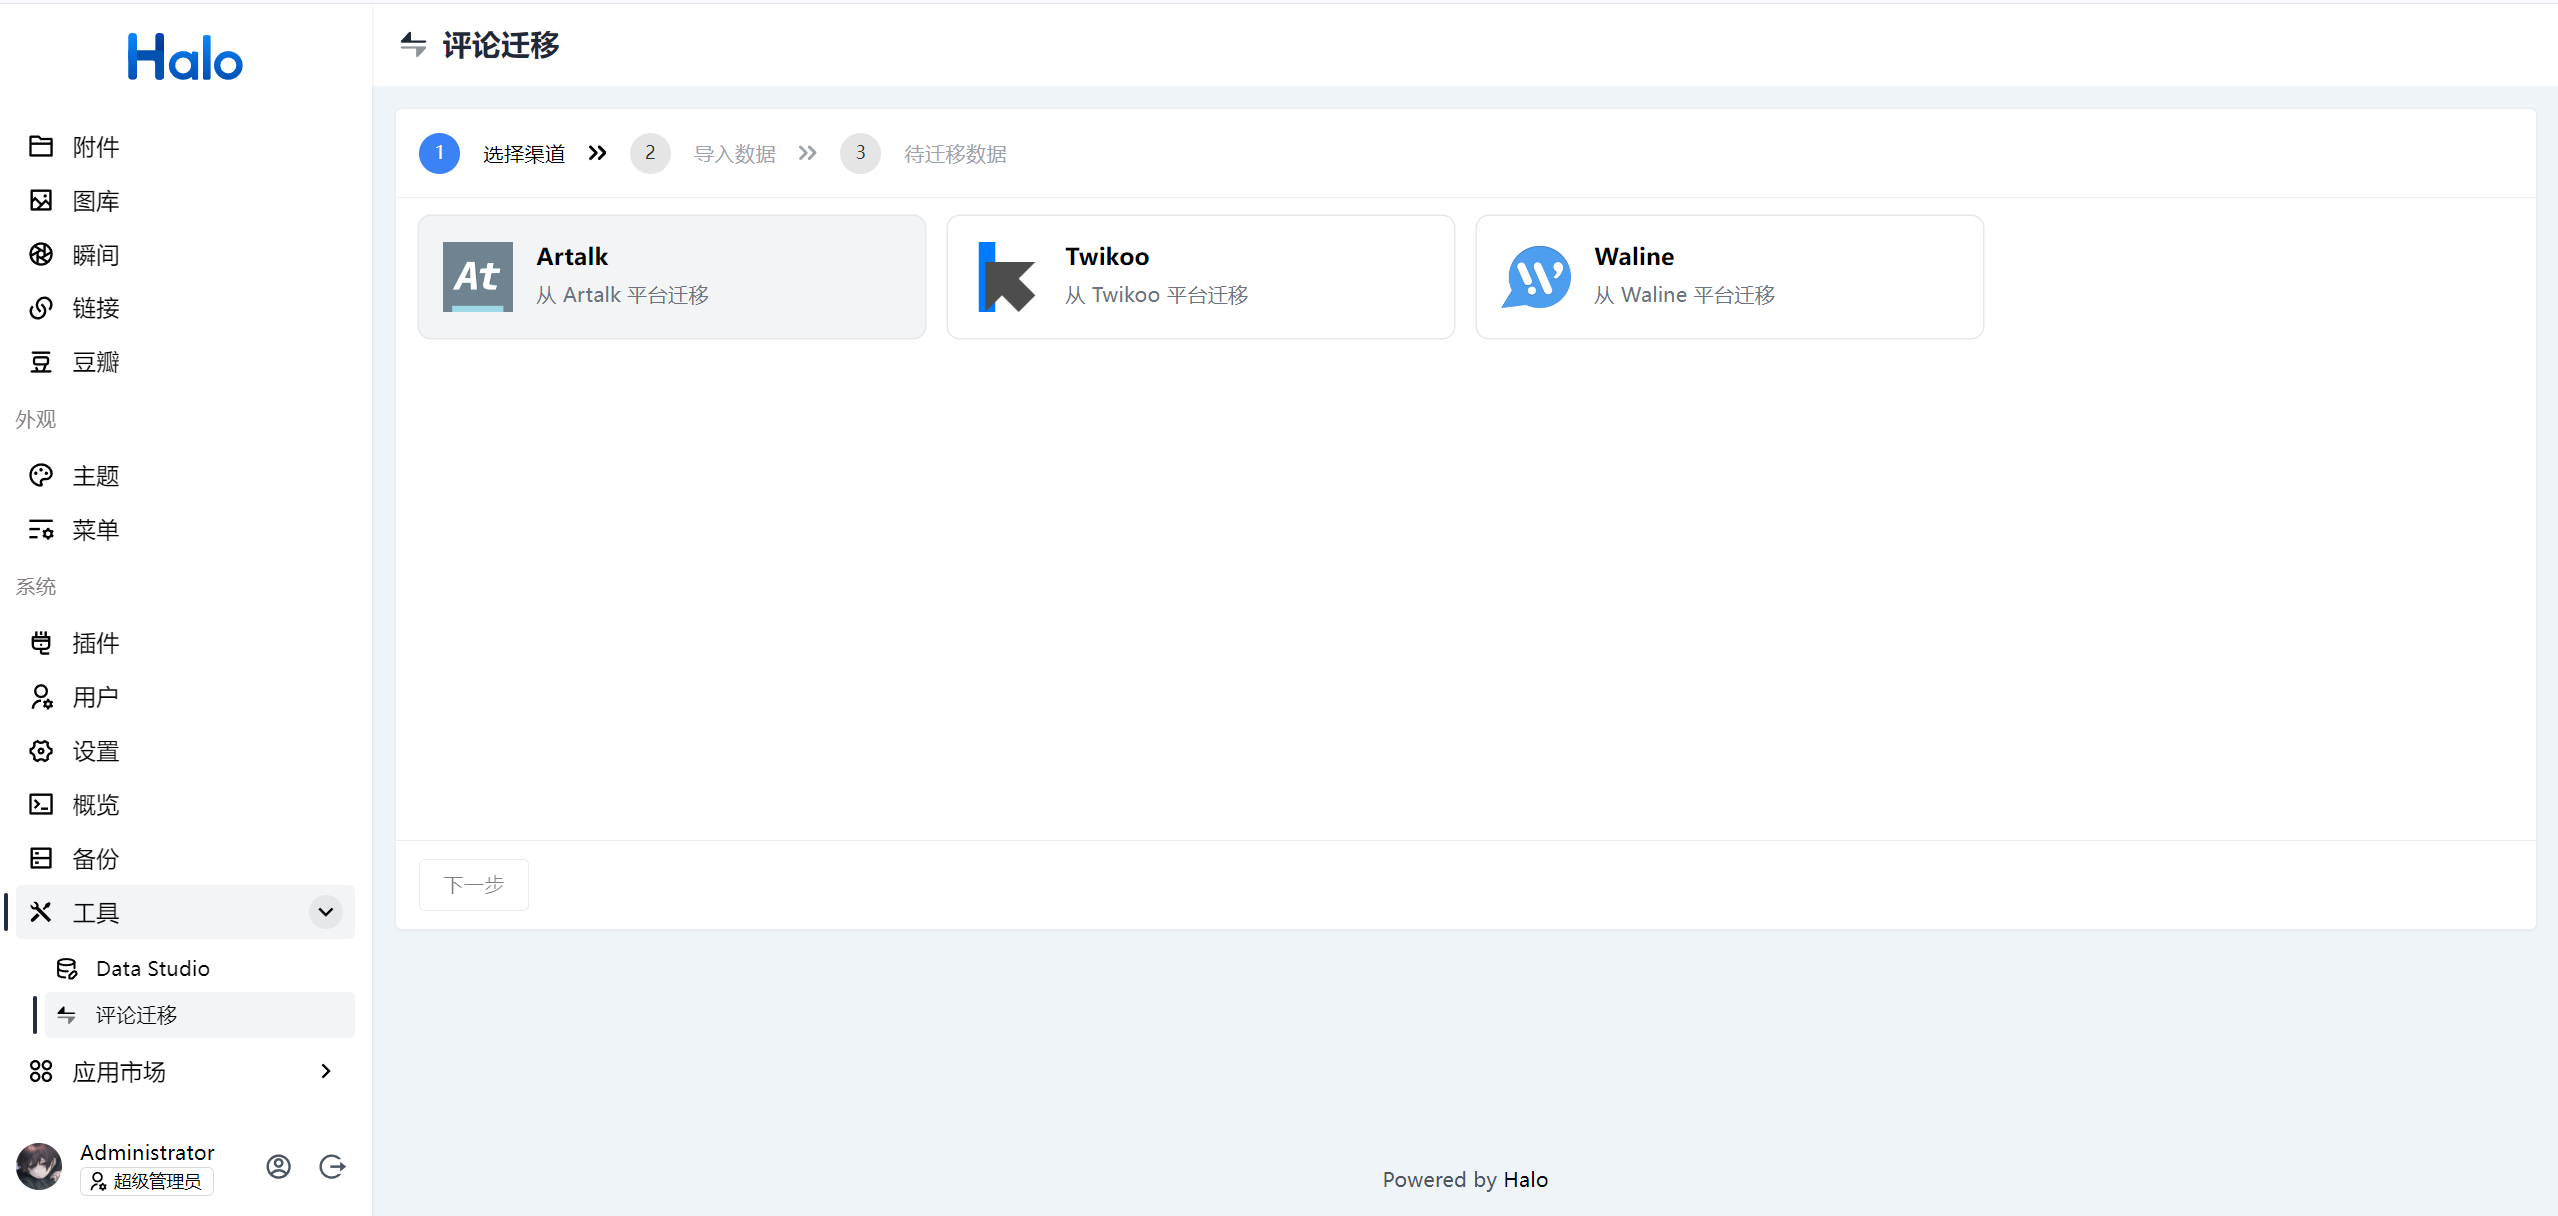The width and height of the screenshot is (2558, 1216).
Task: Click the logout icon
Action: click(332, 1166)
